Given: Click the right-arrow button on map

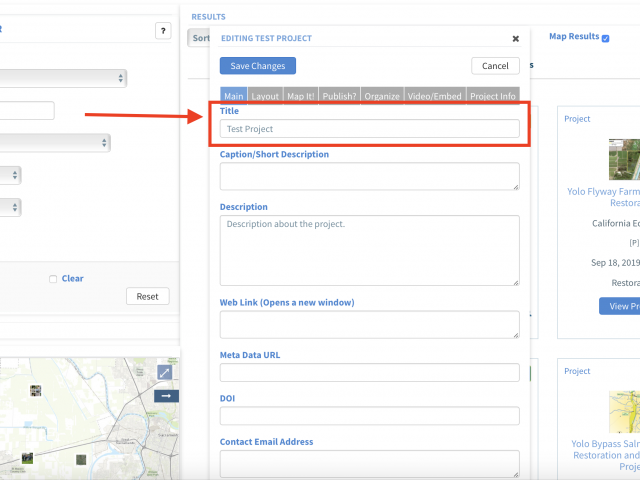Looking at the screenshot, I should click(x=166, y=396).
